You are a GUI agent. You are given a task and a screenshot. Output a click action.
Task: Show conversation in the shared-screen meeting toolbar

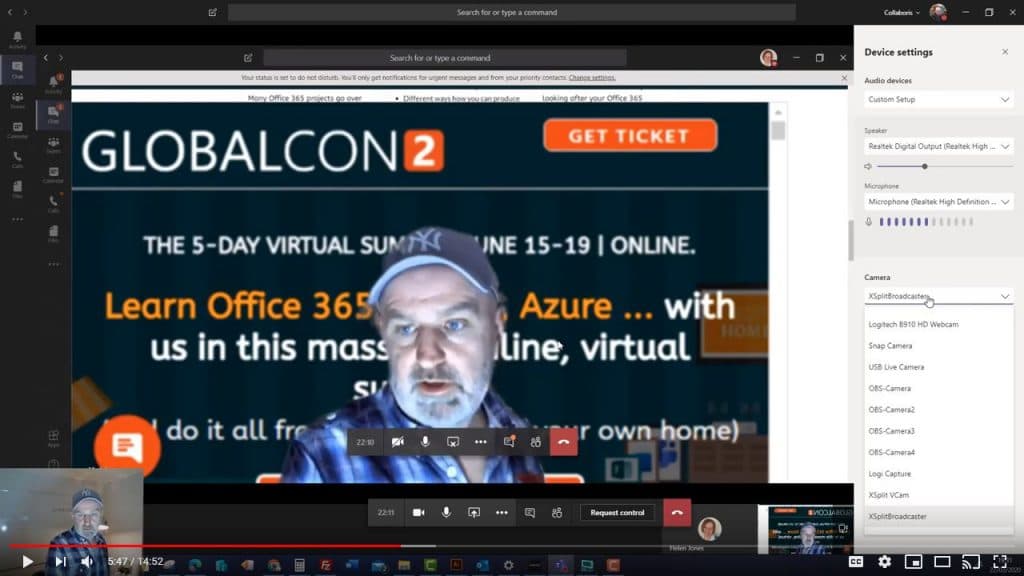click(509, 442)
